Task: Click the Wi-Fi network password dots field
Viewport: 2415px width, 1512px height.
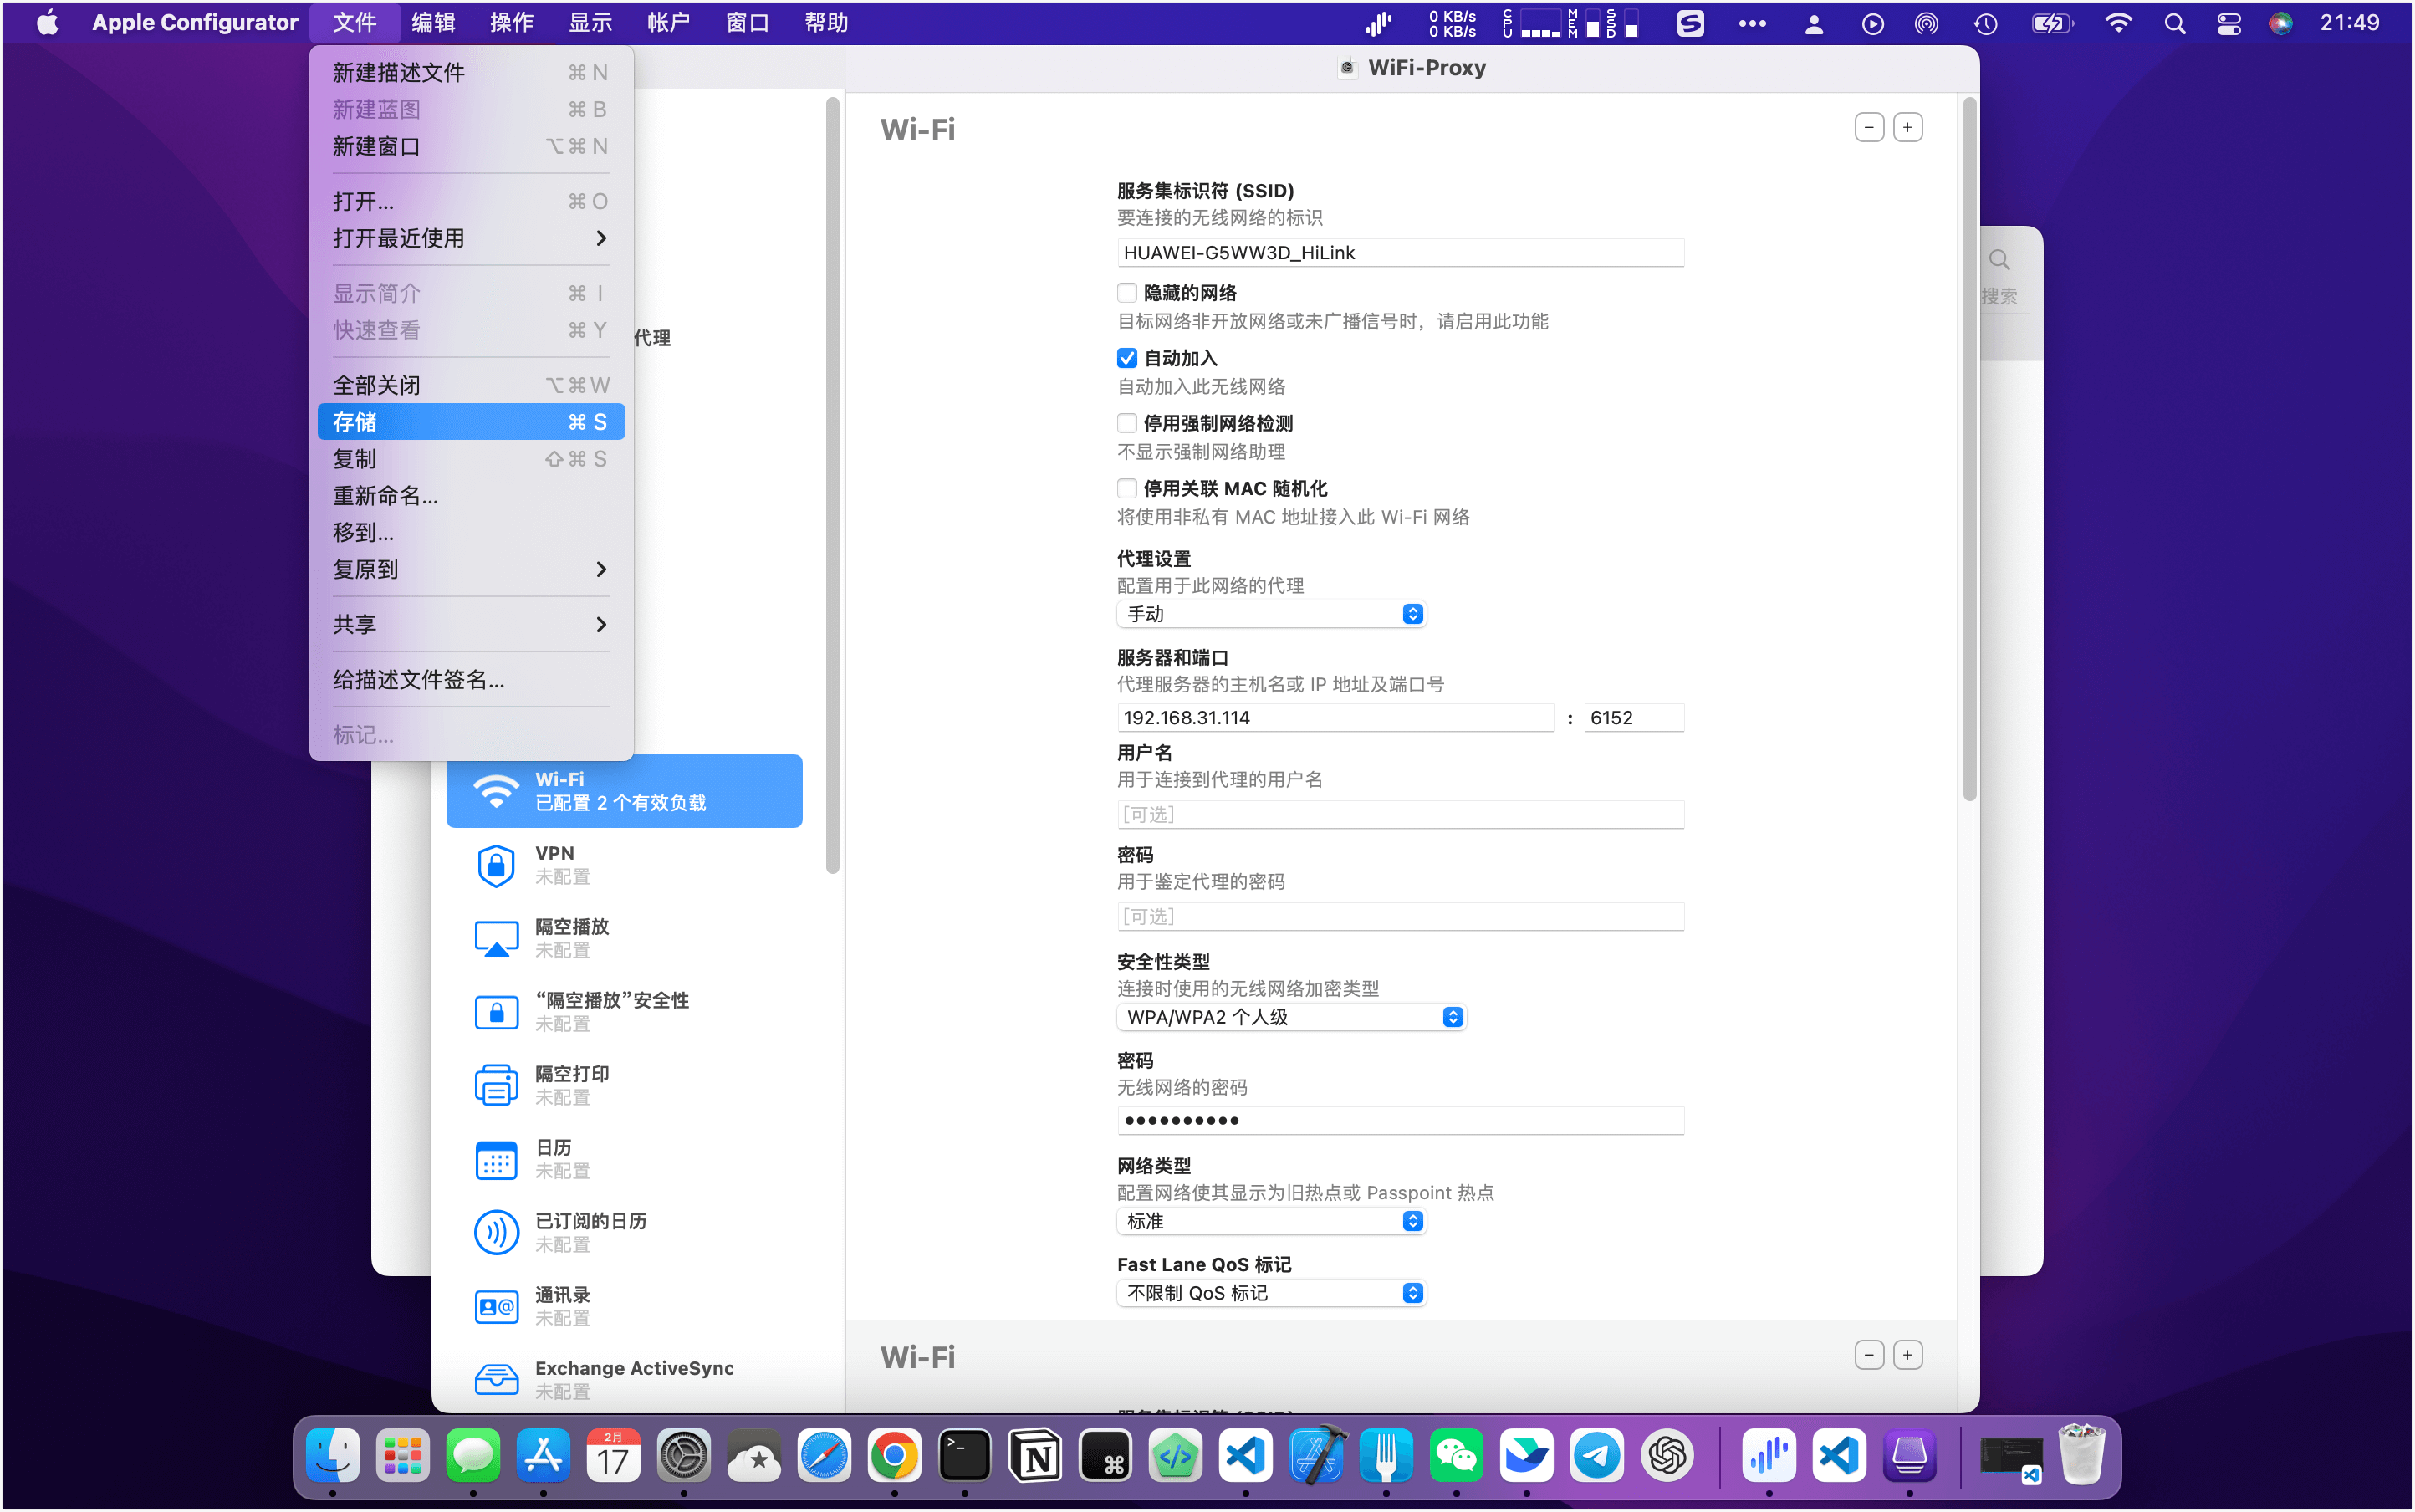Action: click(1400, 1121)
